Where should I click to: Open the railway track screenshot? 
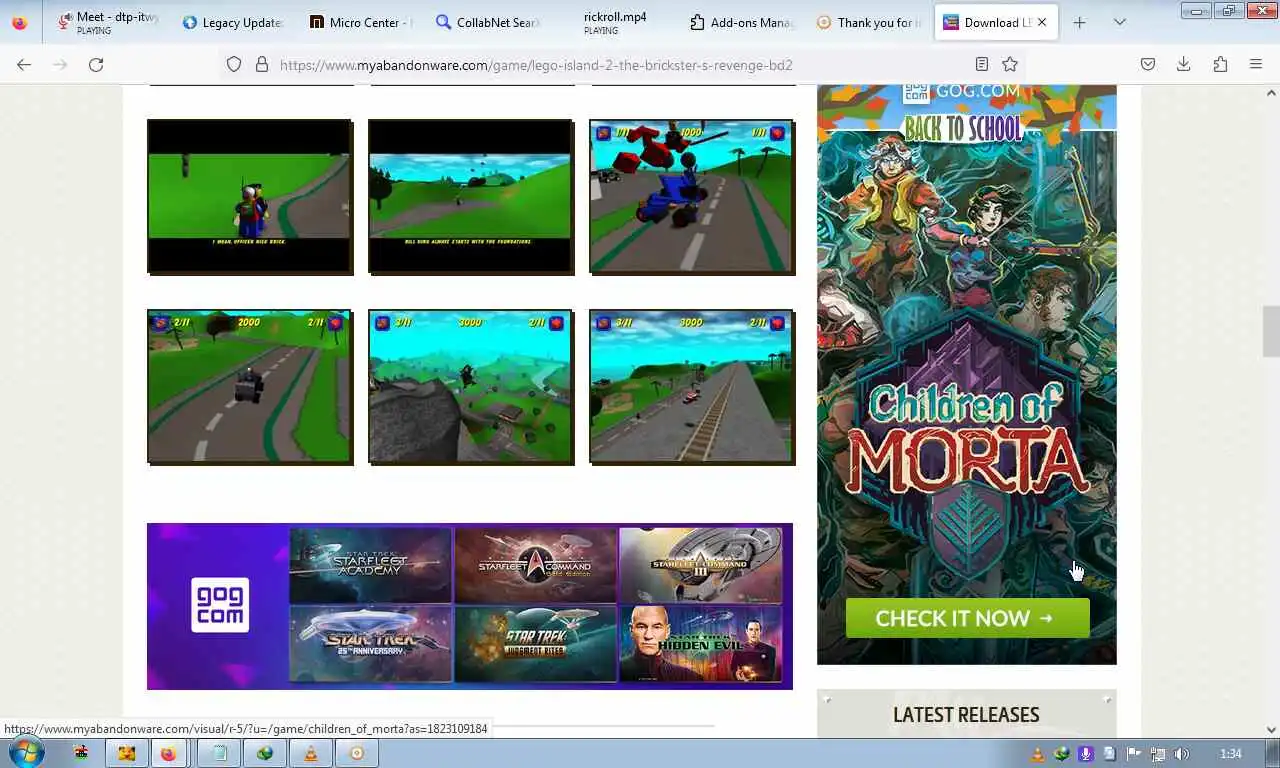point(692,387)
